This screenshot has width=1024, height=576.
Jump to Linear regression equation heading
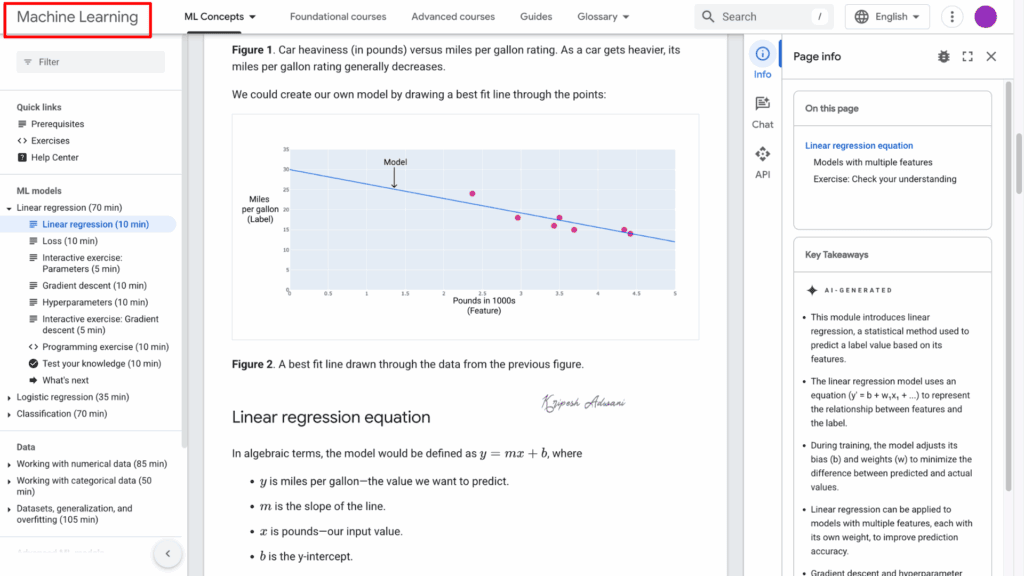point(859,145)
